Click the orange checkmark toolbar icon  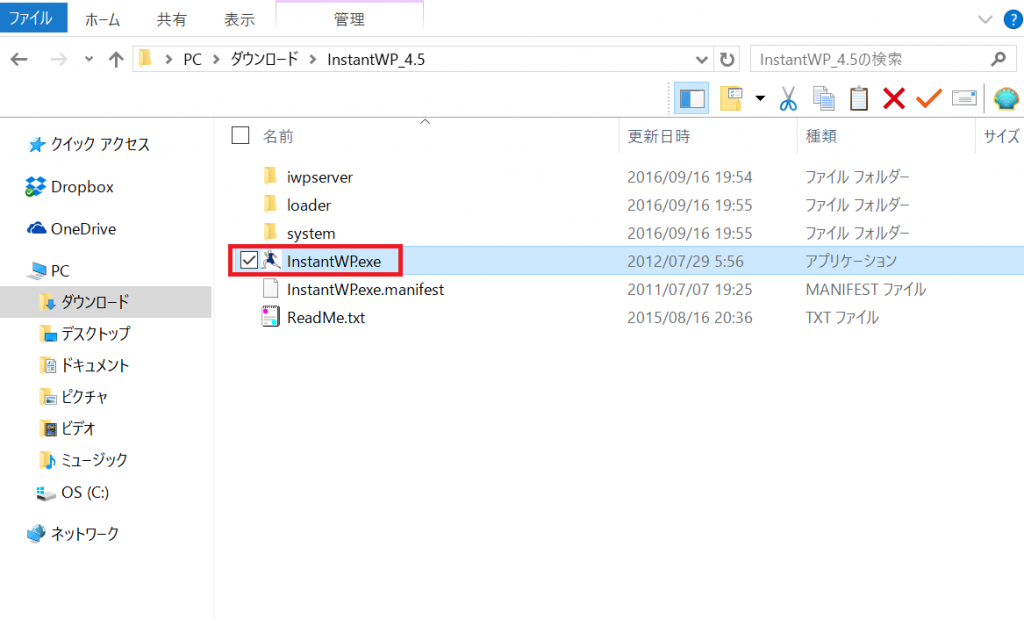coord(929,99)
